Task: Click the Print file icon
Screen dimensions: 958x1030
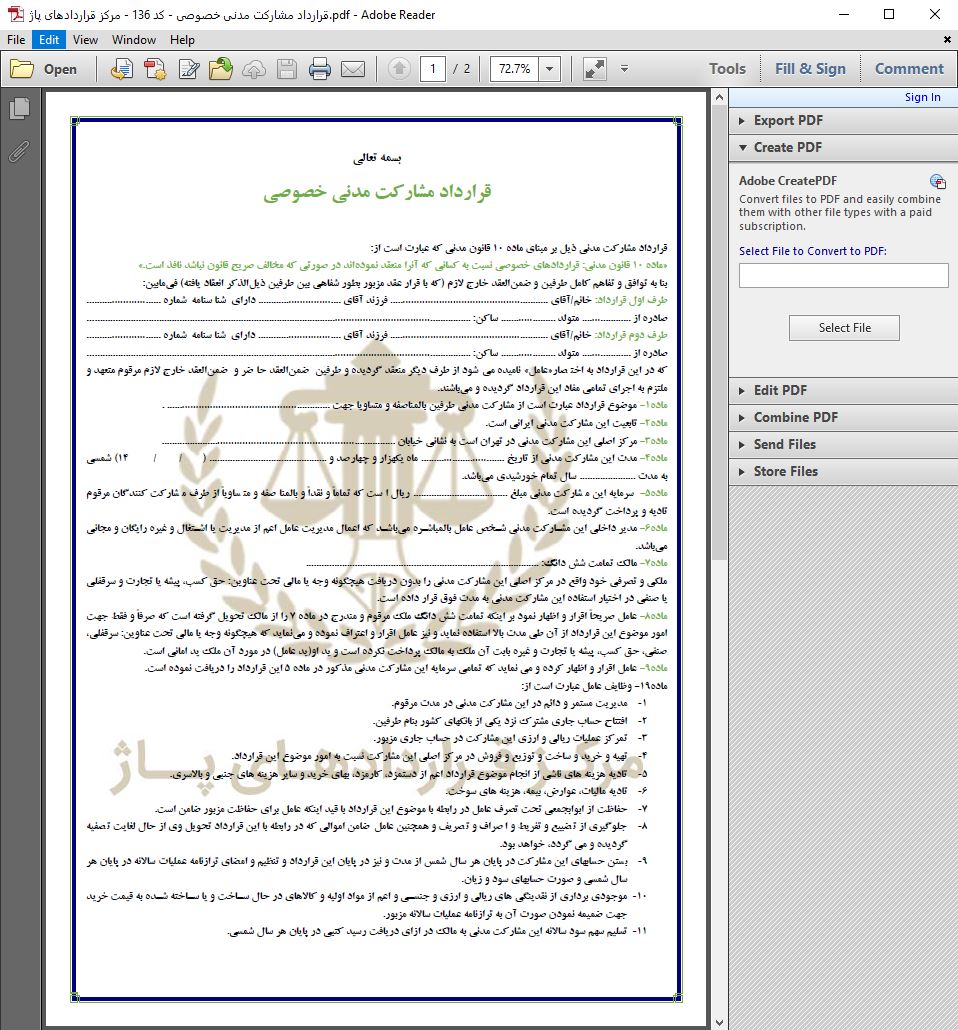Action: pos(320,69)
